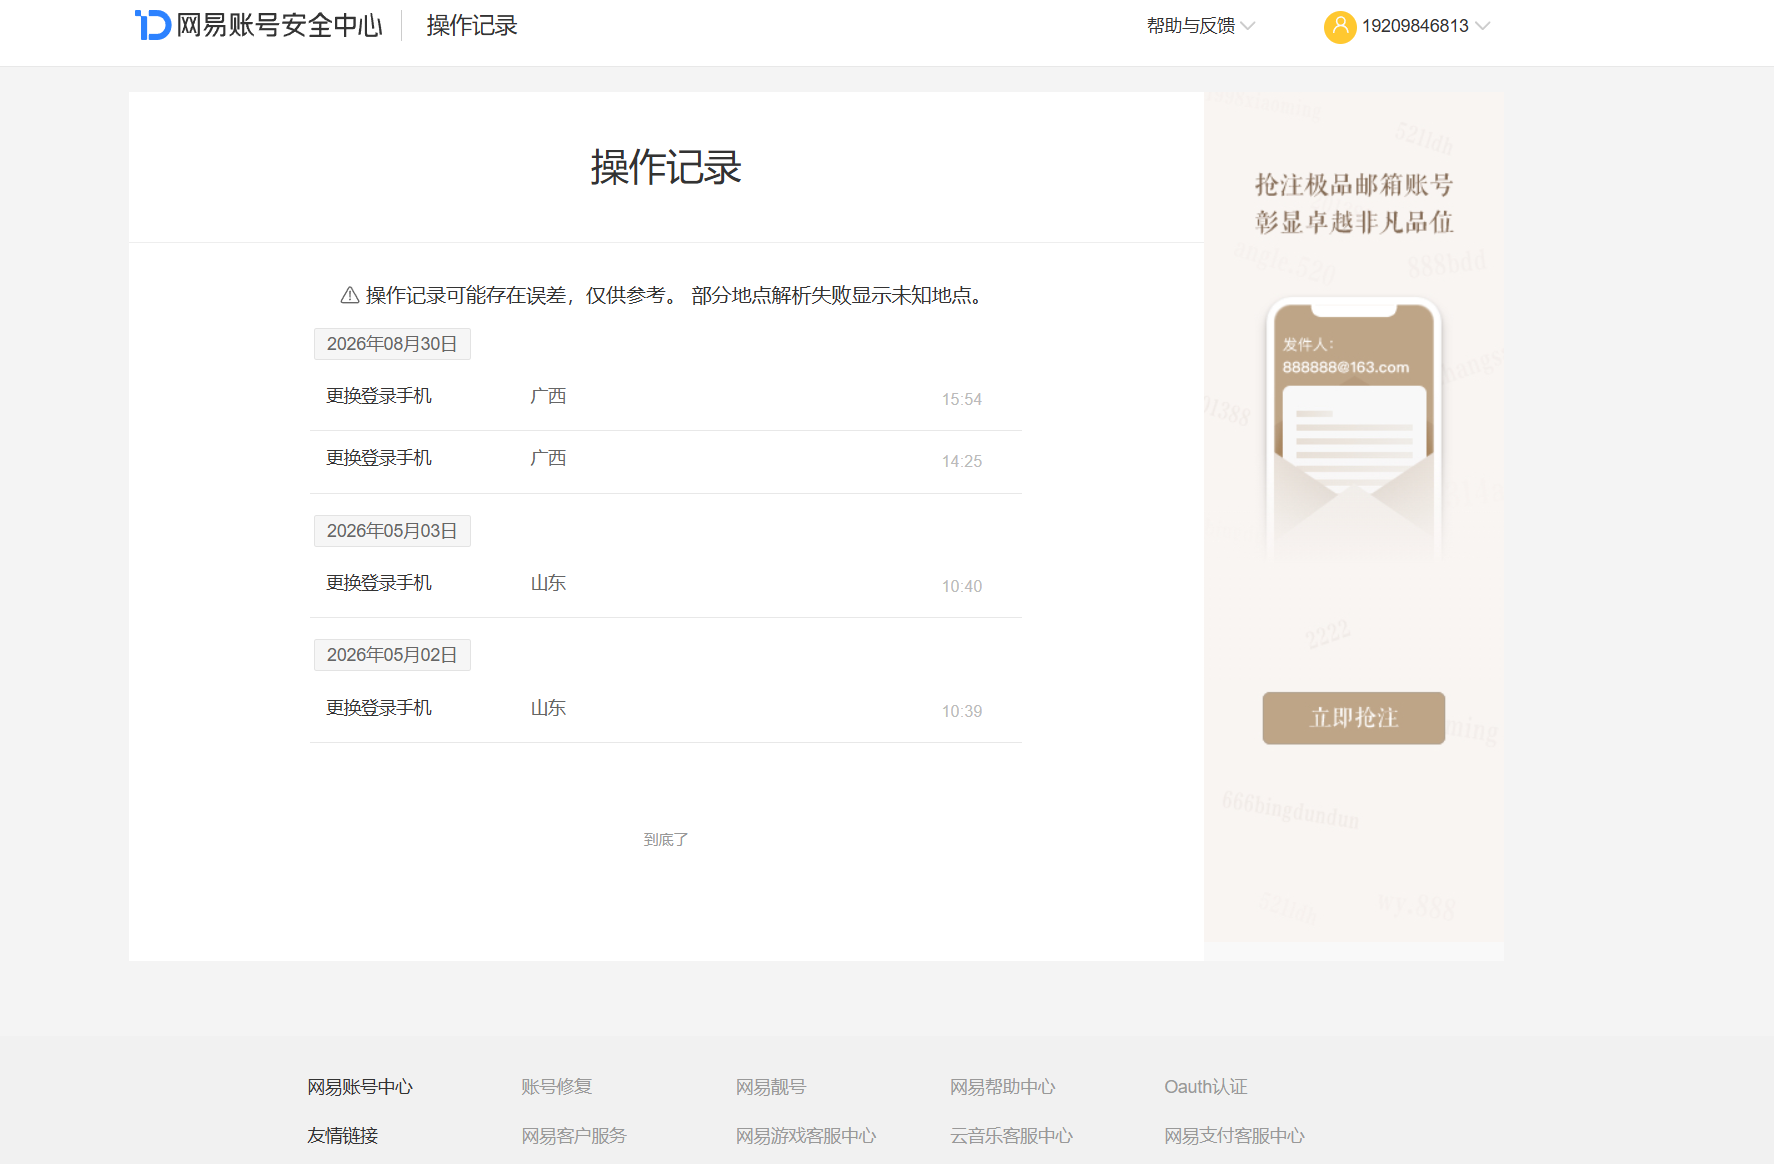1774x1164 pixels.
Task: Open the 网易游戏客服中心 footer link
Action: tap(806, 1136)
